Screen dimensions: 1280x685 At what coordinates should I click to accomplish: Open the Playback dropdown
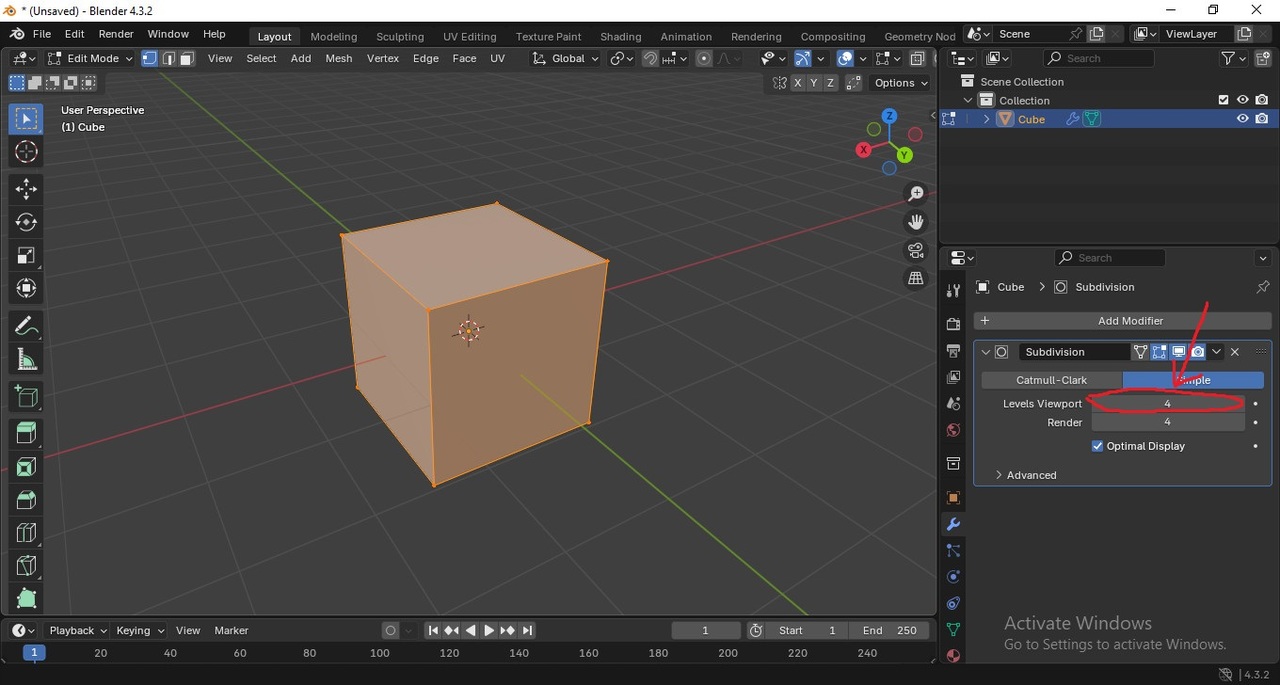pyautogui.click(x=78, y=630)
